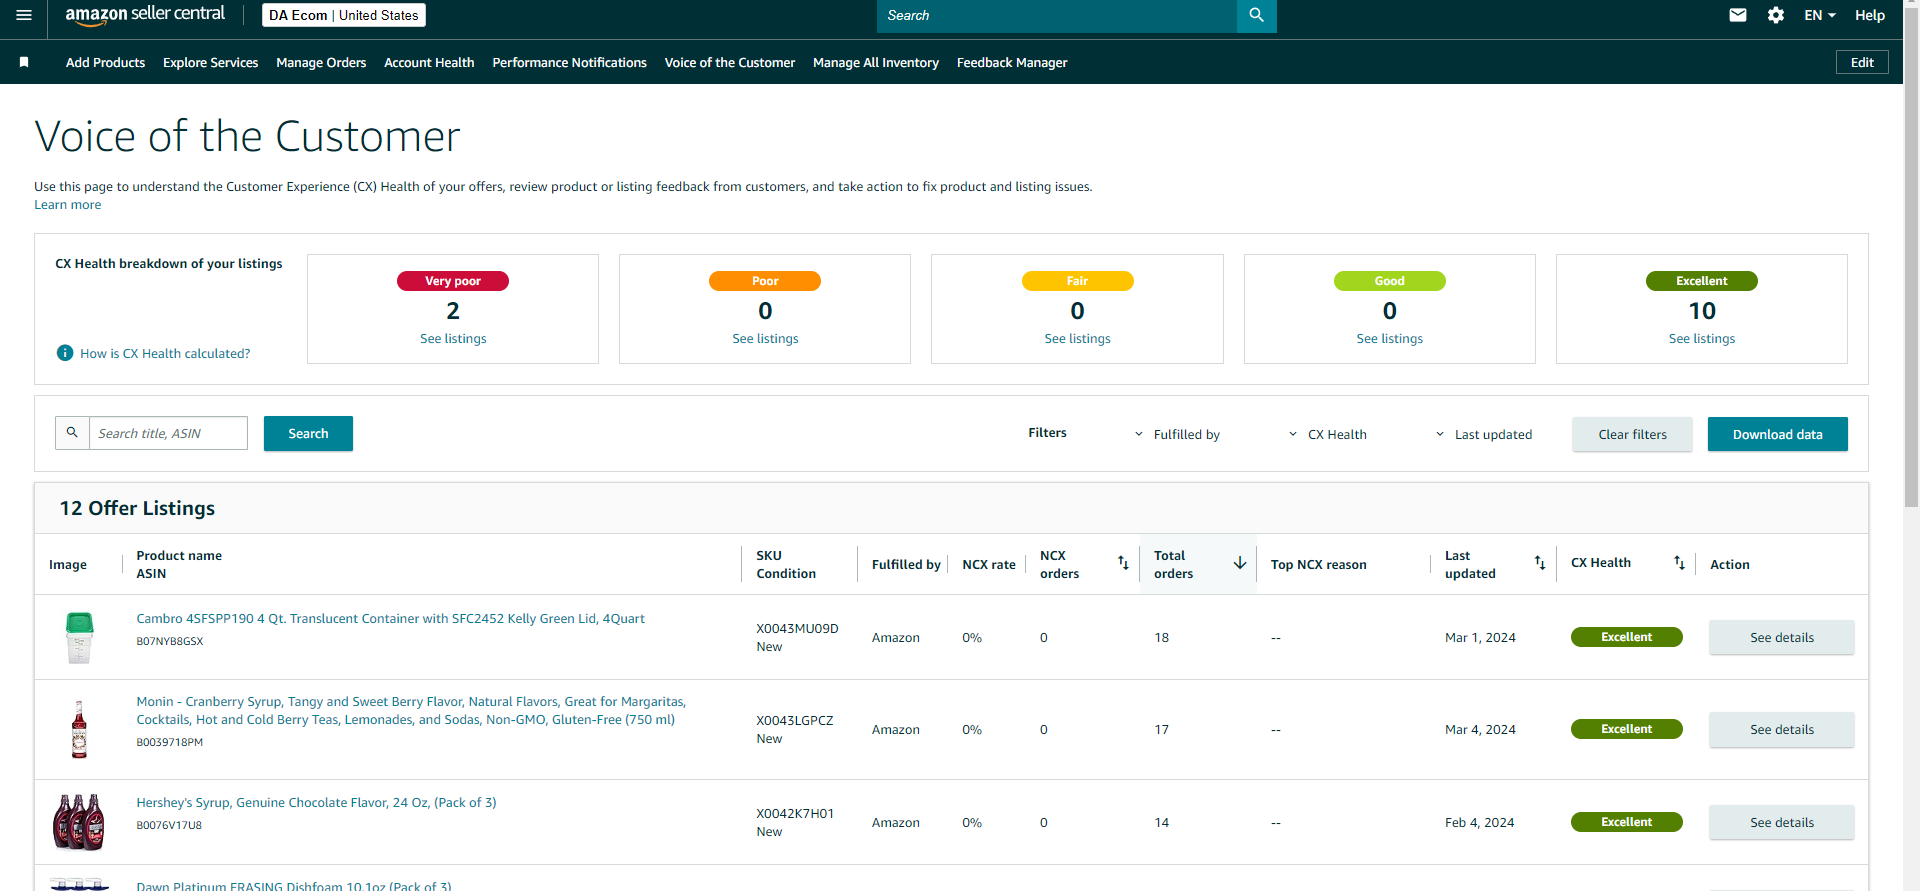Open Cambro 4SFSPP190 product link
This screenshot has height=891, width=1920.
(390, 619)
